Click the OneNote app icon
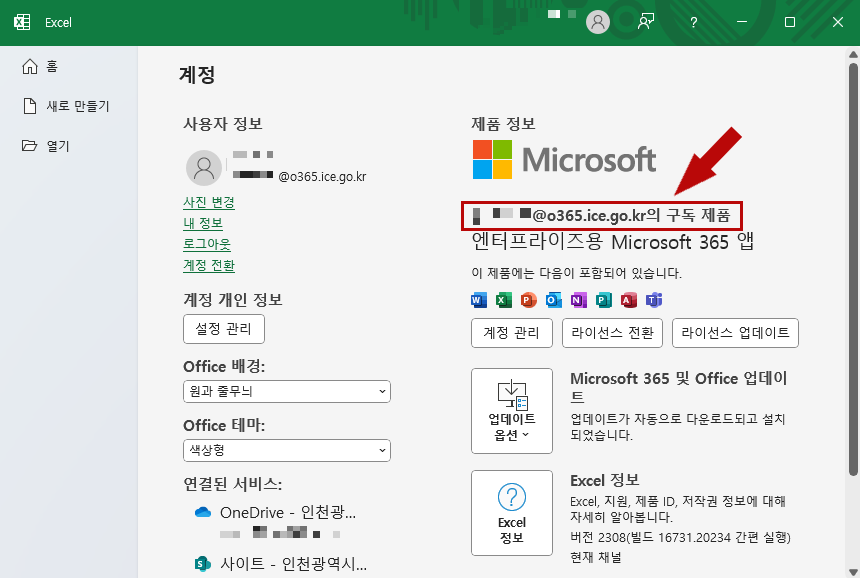 pyautogui.click(x=579, y=300)
